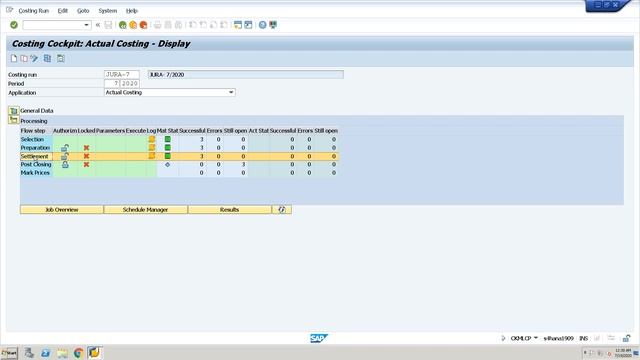Open the Goto menu
The width and height of the screenshot is (640, 360).
pos(83,11)
